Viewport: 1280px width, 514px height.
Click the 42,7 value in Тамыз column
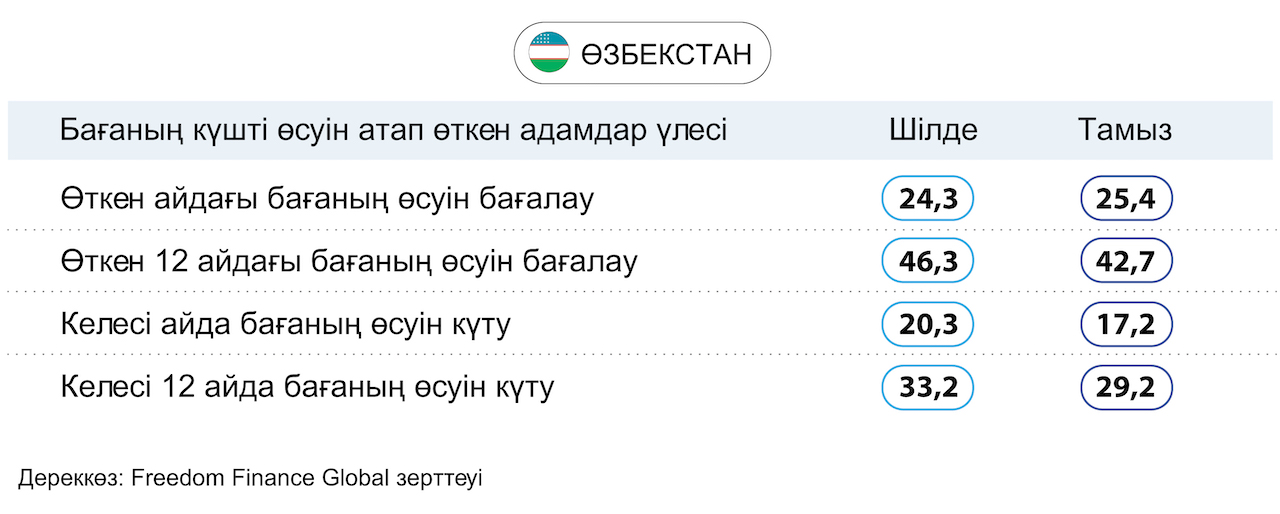[x=1127, y=261]
